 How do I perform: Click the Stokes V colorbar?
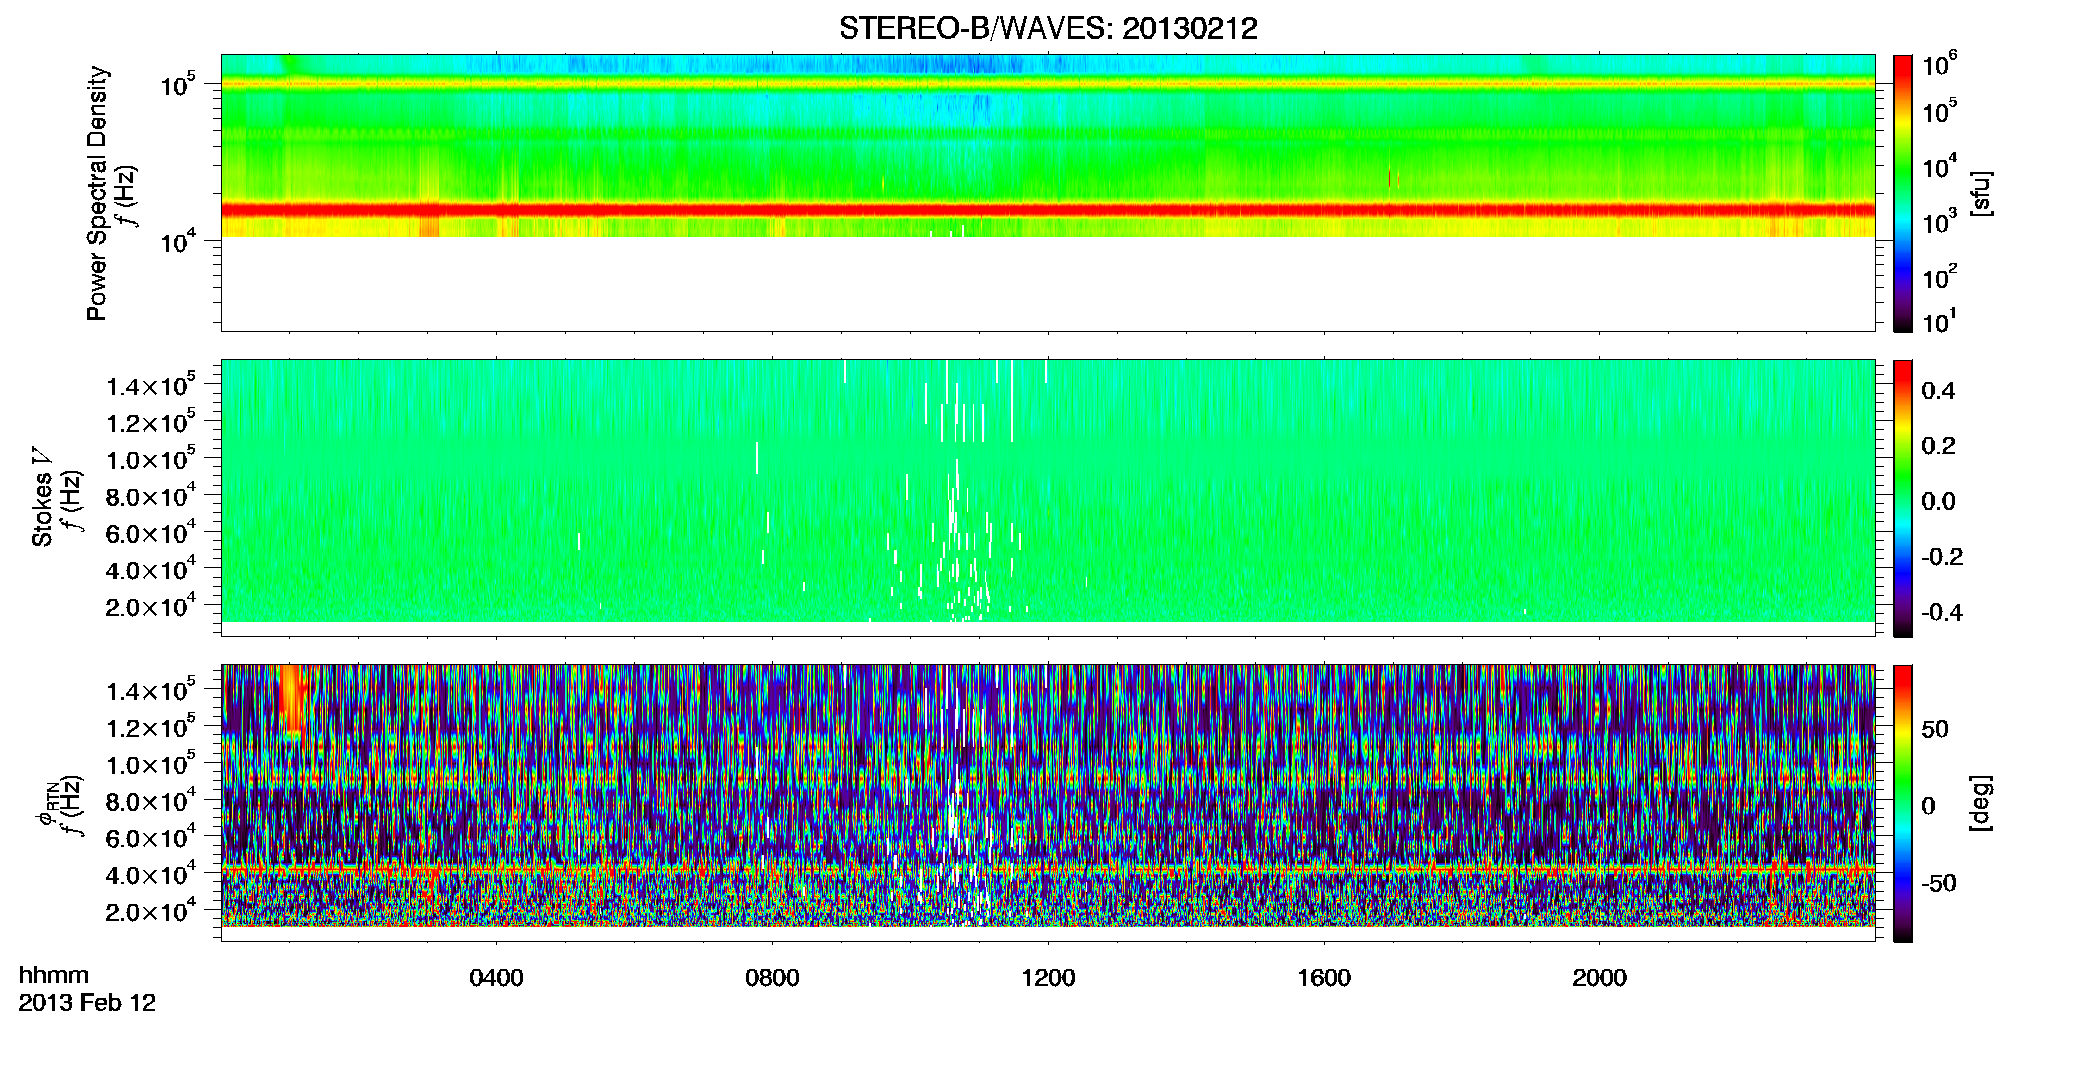pyautogui.click(x=1903, y=498)
